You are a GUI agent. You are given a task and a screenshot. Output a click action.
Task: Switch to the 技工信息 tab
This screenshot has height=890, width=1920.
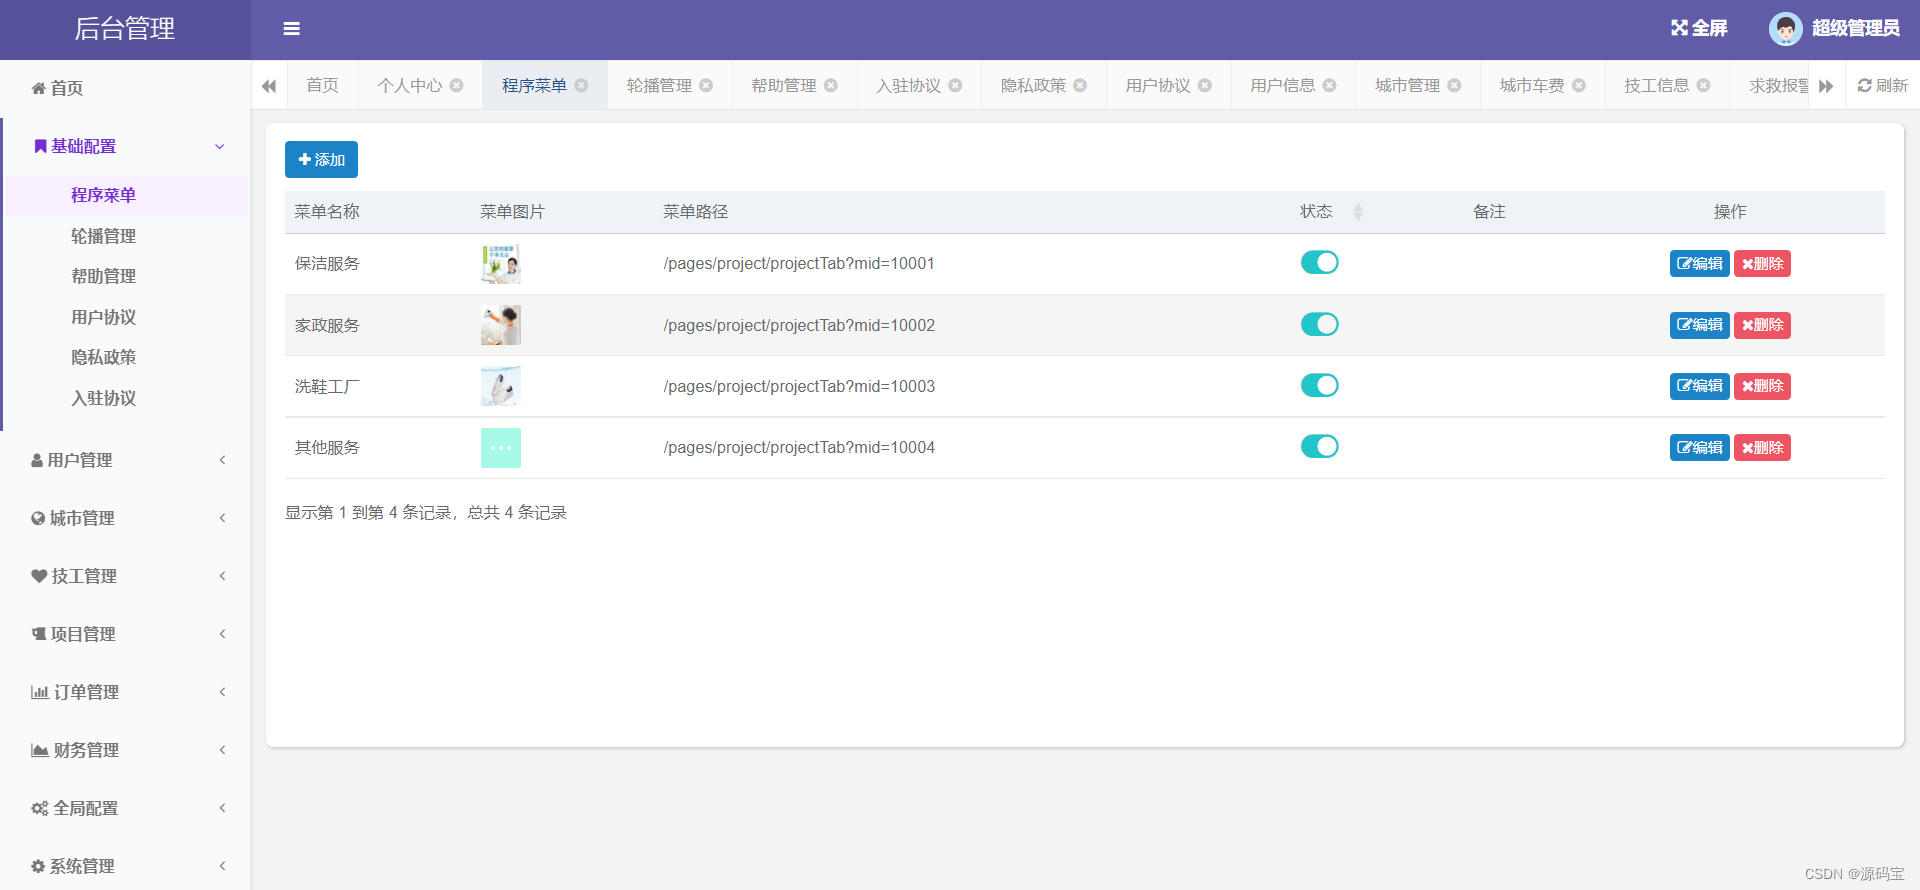(1656, 85)
